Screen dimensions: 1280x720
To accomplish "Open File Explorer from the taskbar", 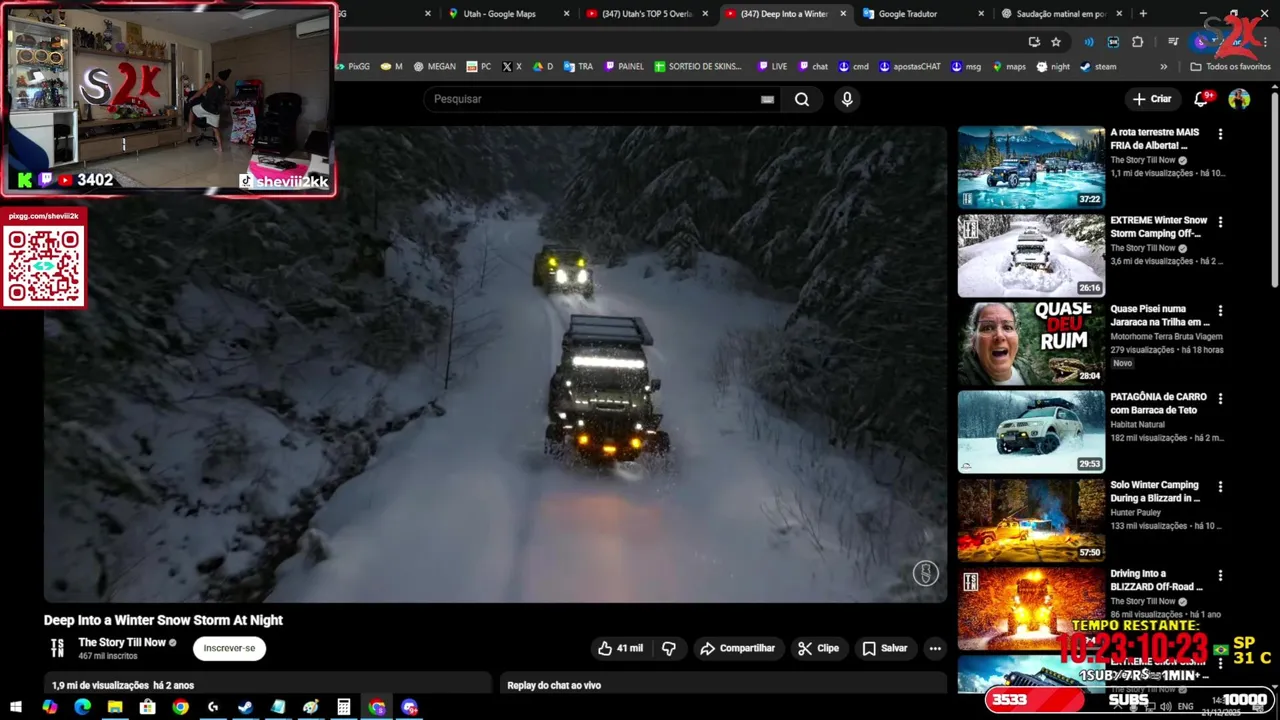I will point(115,707).
